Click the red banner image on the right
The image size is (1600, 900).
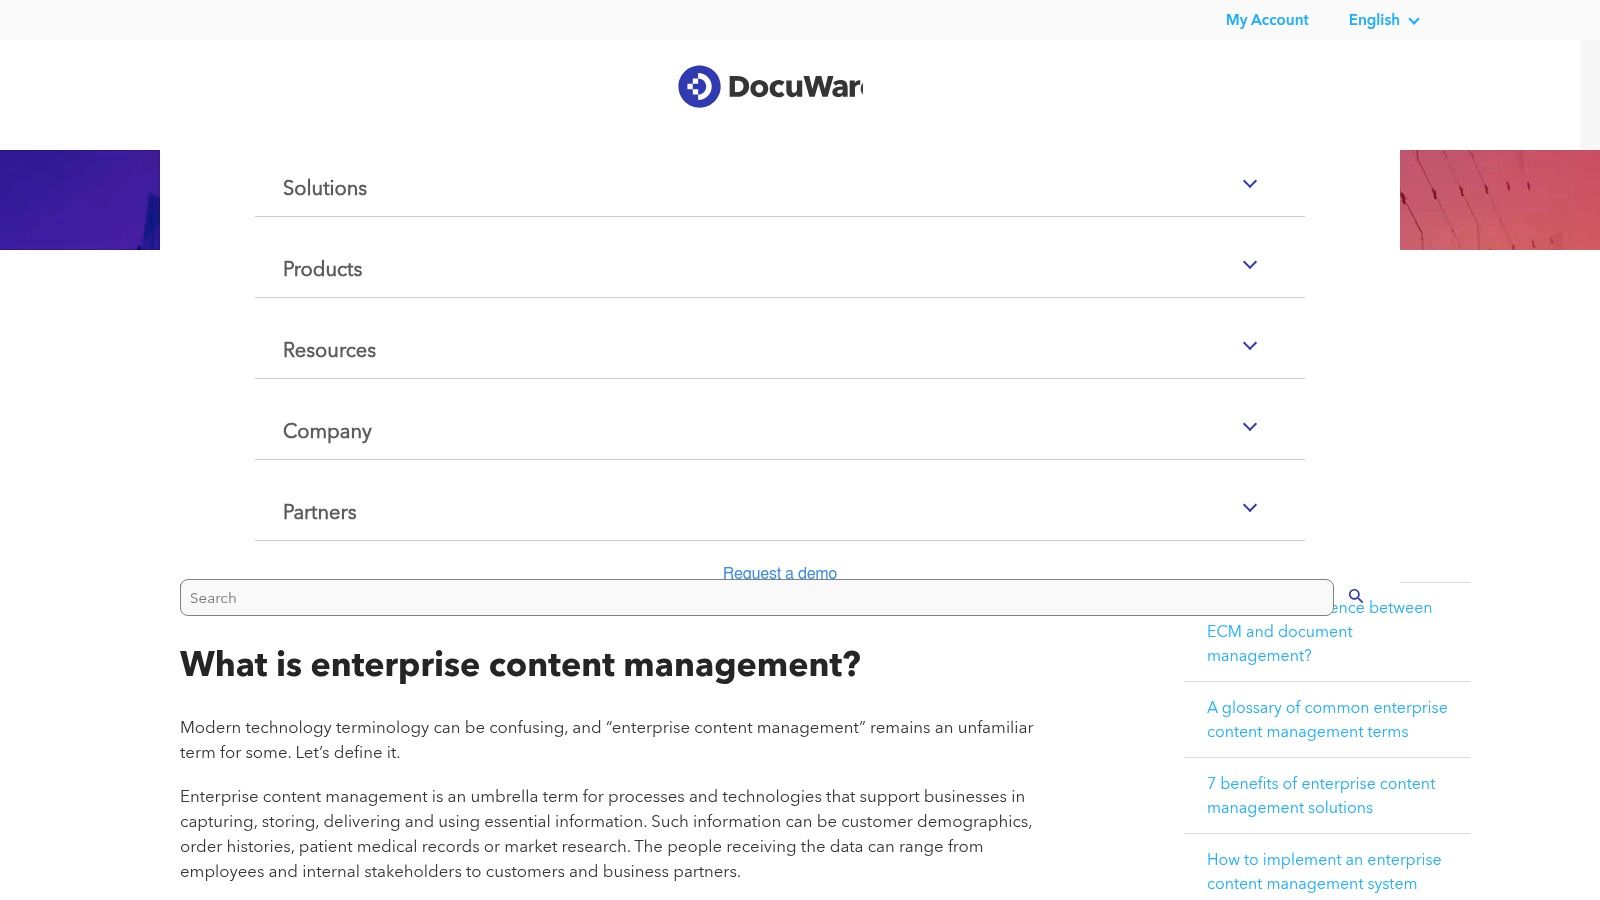pos(1500,200)
